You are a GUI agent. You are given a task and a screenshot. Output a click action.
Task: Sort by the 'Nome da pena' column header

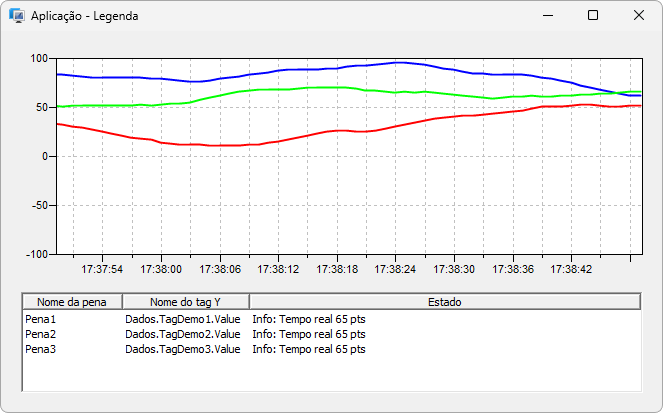point(72,302)
